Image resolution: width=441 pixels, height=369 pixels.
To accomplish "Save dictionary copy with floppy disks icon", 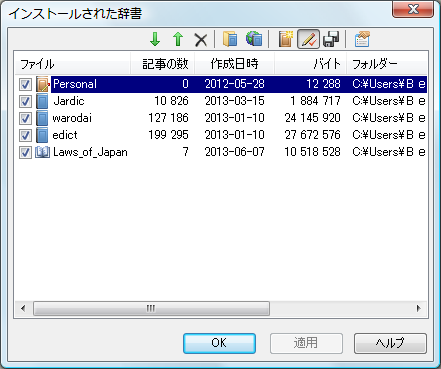I will coord(331,39).
